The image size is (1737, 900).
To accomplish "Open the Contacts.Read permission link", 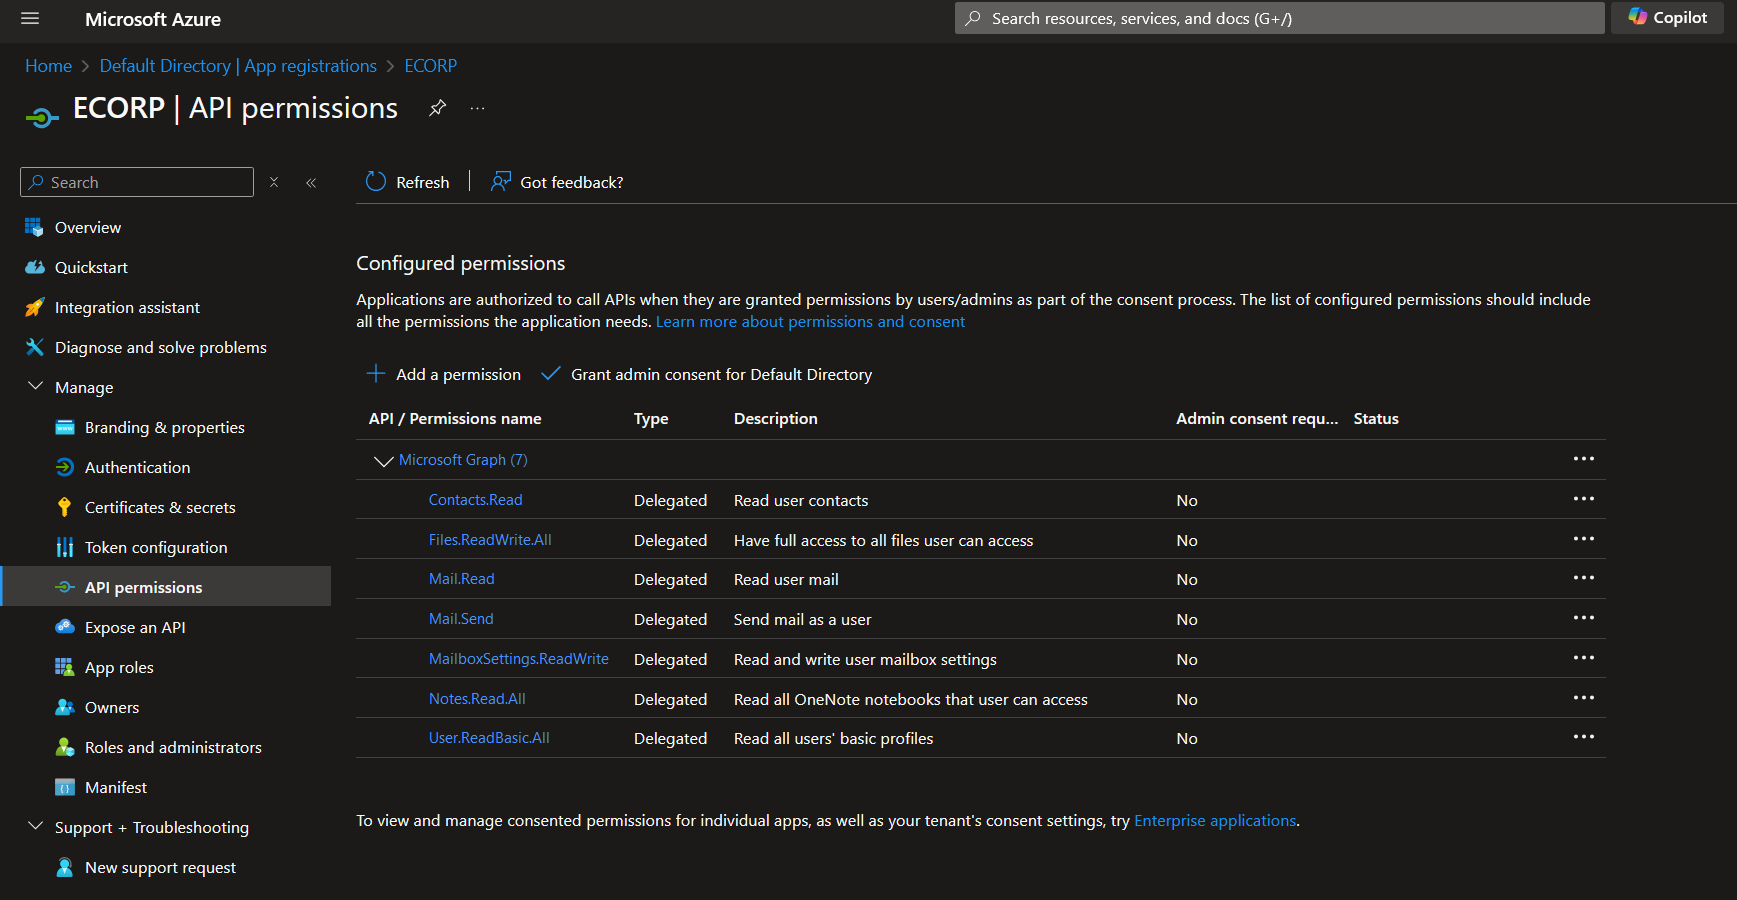I will 476,500.
